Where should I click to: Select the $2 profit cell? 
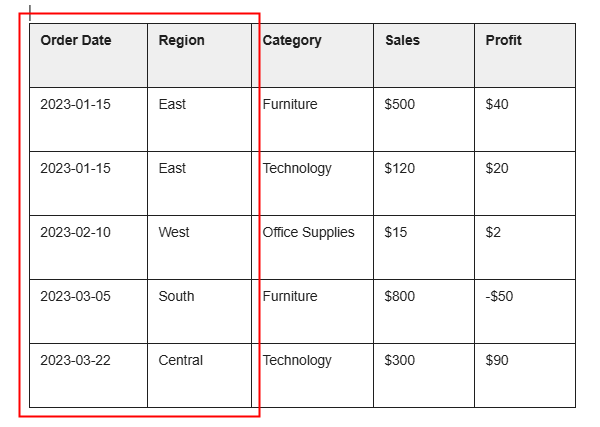click(493, 233)
